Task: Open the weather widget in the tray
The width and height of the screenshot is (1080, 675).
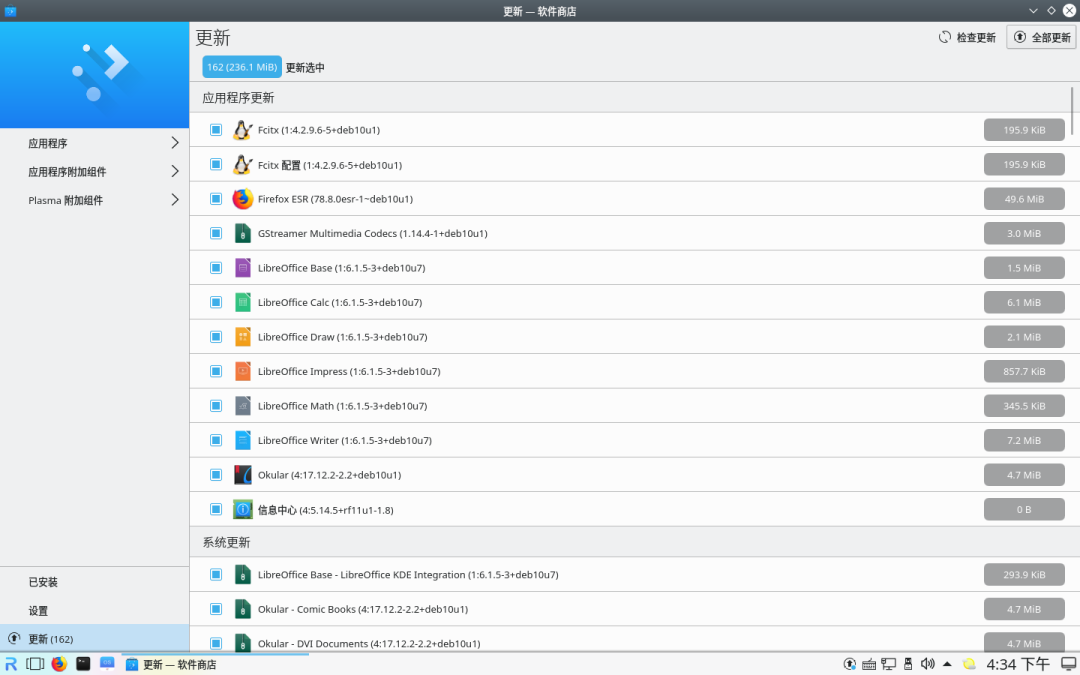Action: 969,664
